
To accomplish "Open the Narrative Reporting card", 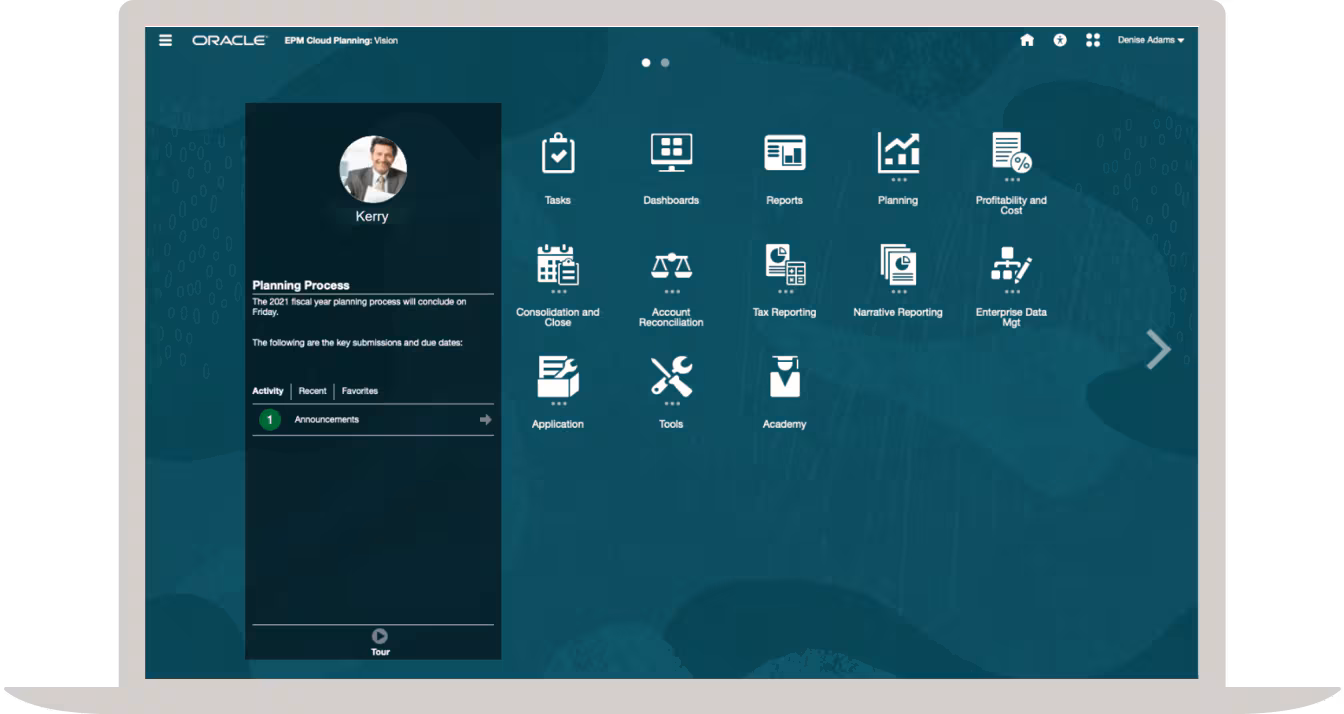I will point(898,263).
